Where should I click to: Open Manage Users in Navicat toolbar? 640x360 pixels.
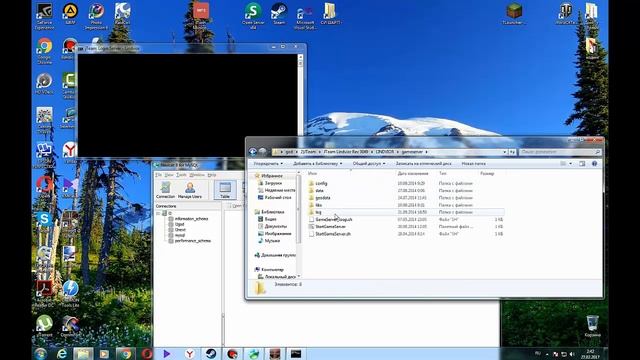[190, 190]
